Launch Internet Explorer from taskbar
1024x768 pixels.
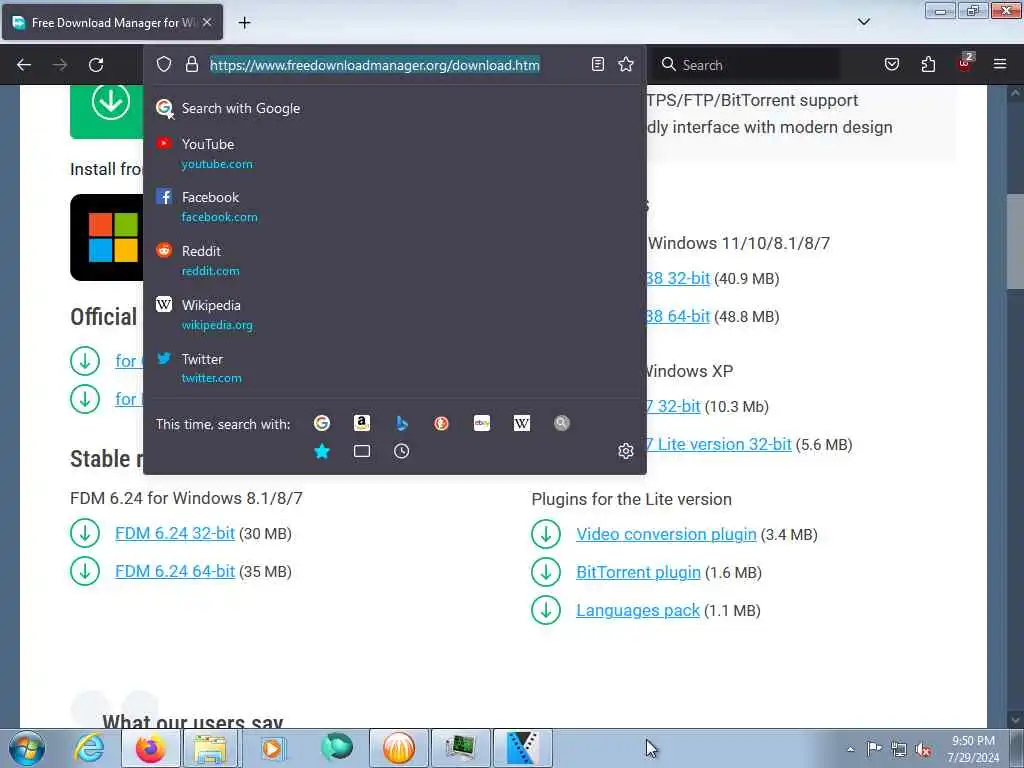tap(89, 748)
